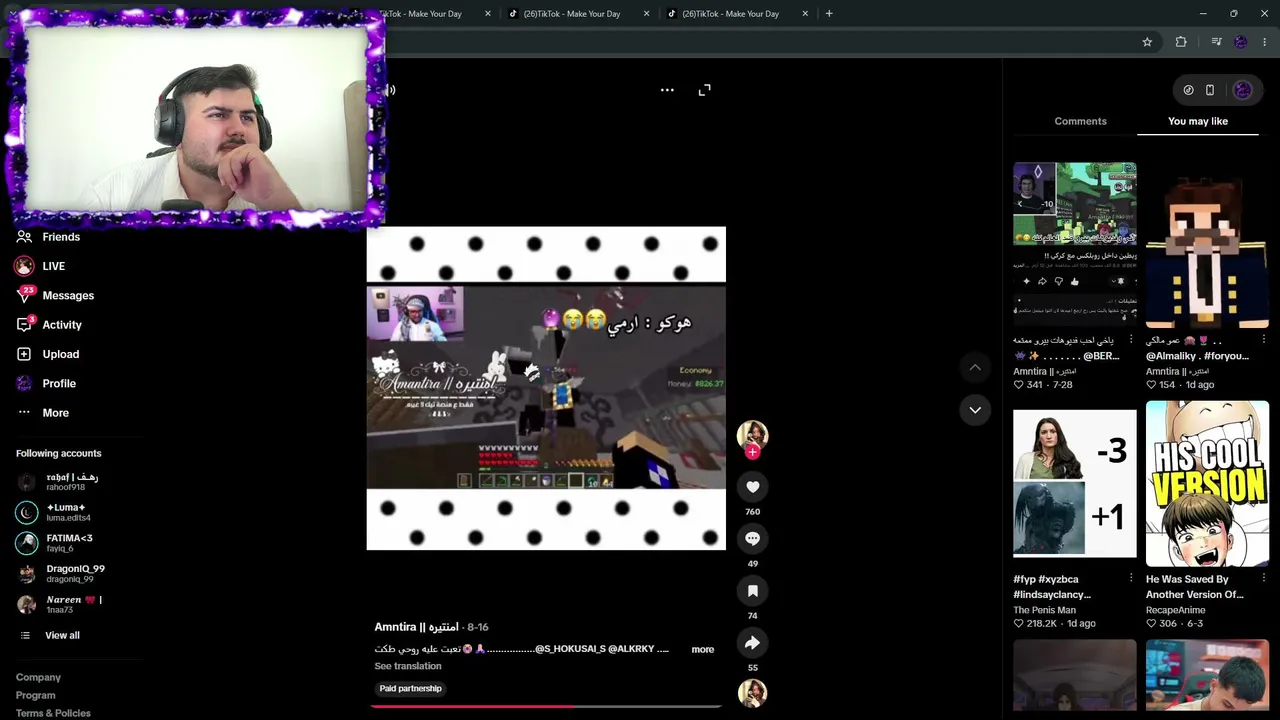
Task: Bookmark this page with star icon
Action: 1147,42
